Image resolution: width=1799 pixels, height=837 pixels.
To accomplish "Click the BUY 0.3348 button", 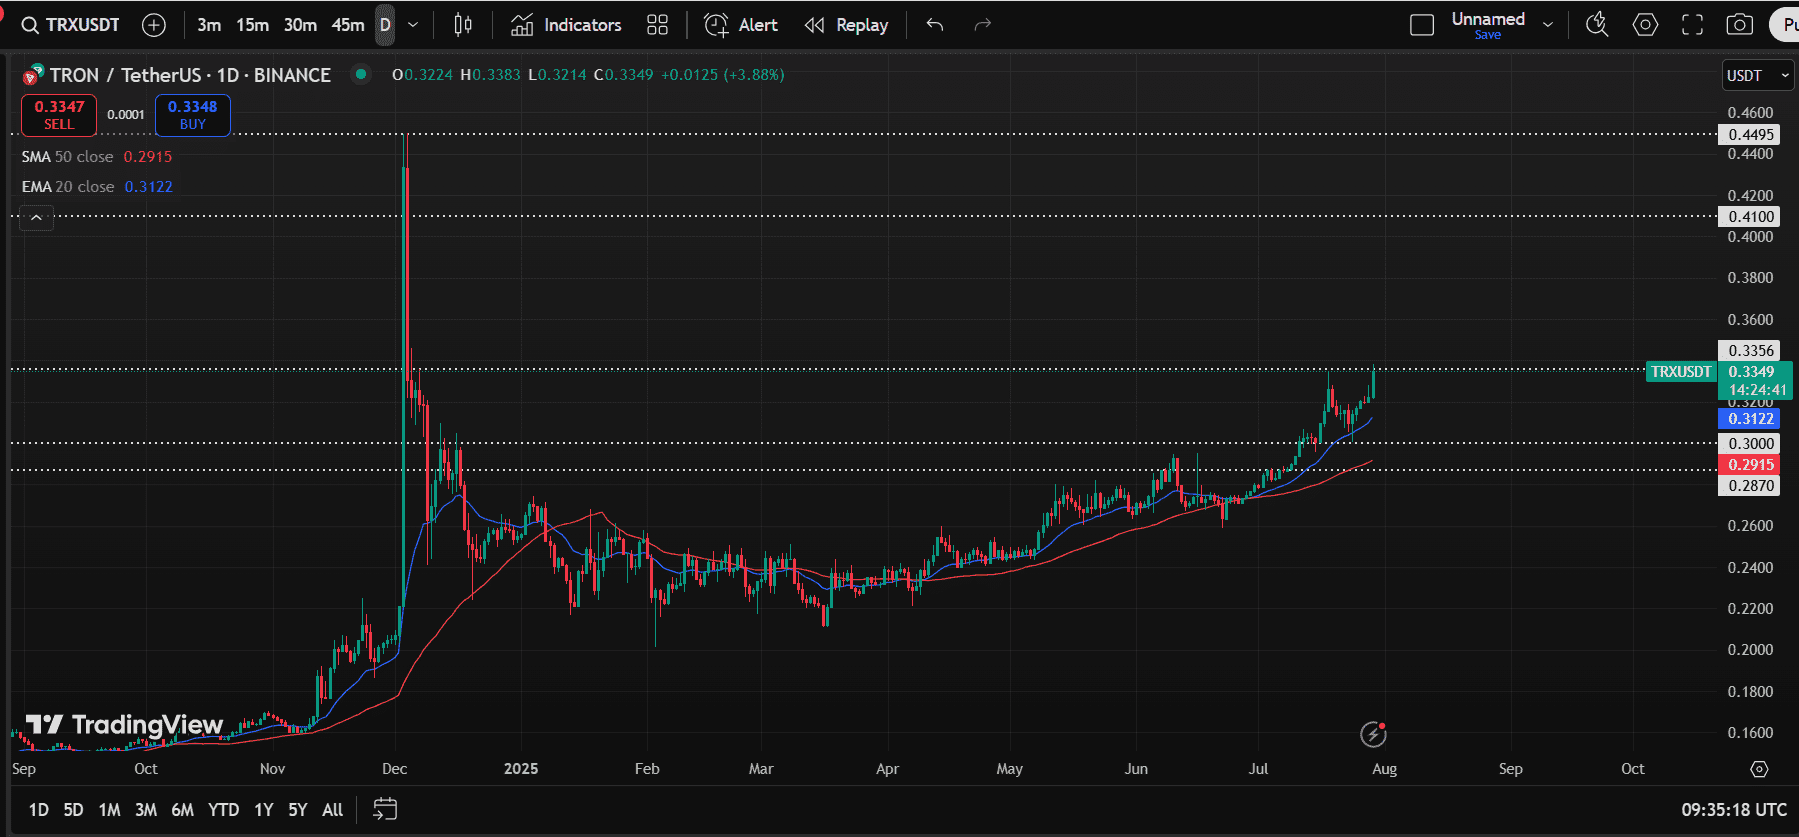I will (193, 115).
